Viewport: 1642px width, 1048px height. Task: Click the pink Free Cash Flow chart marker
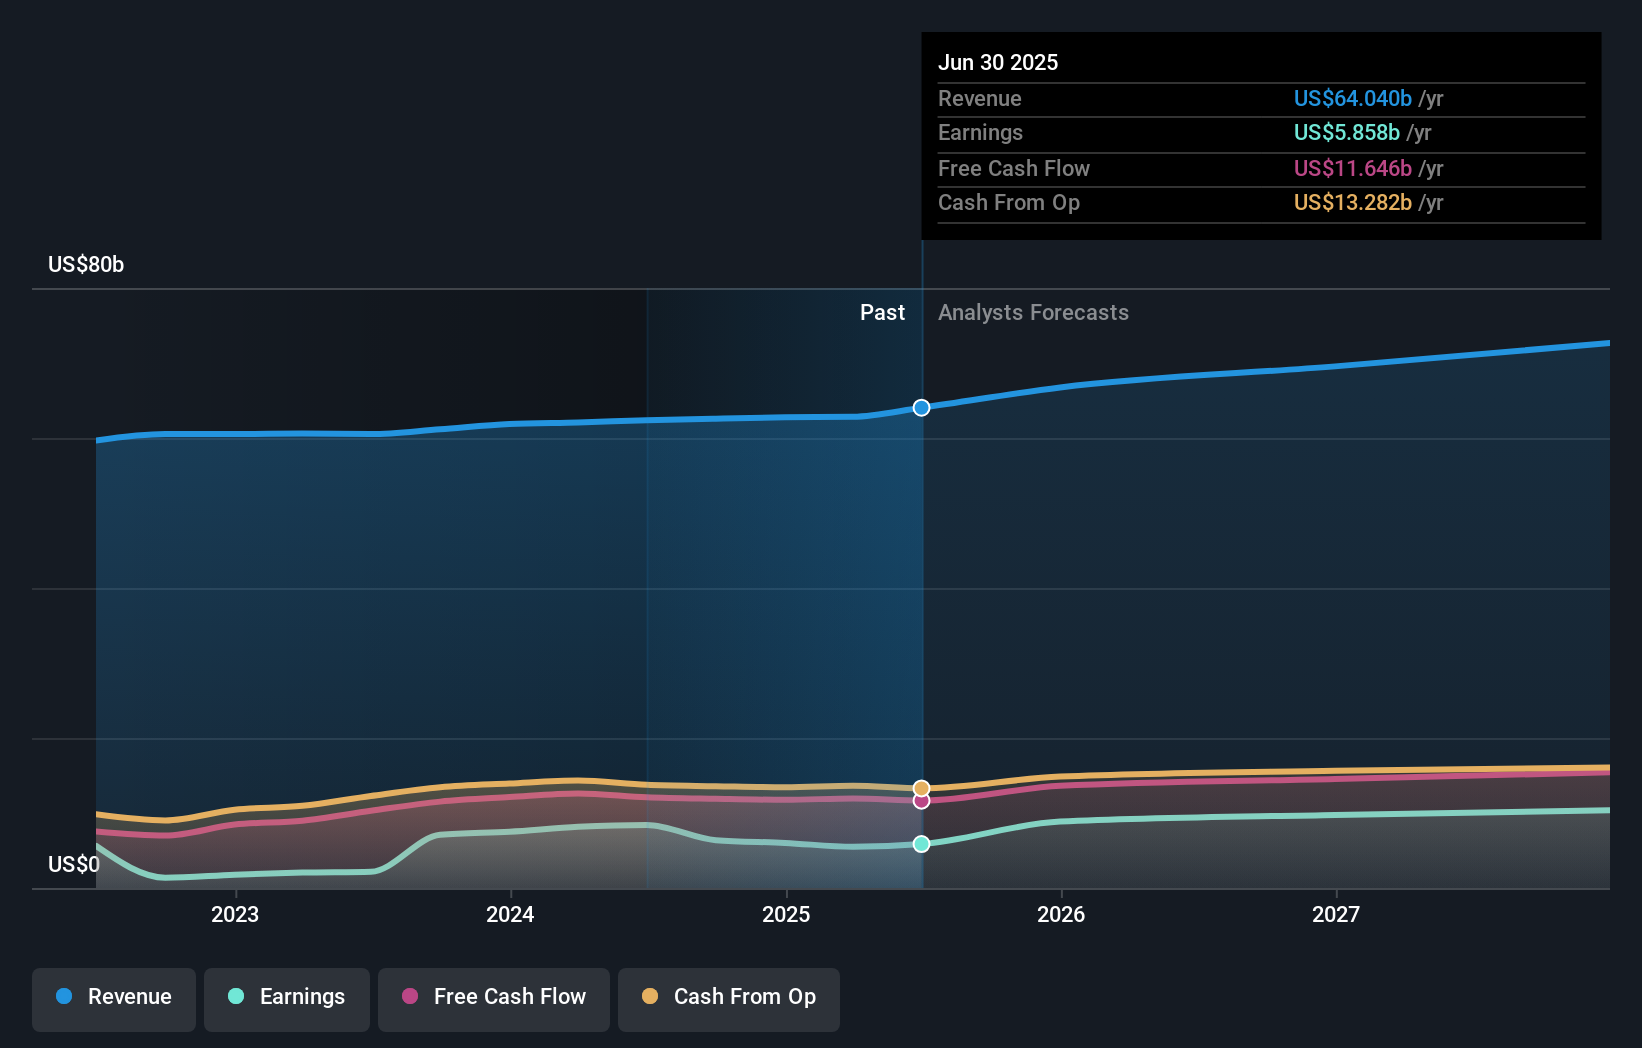click(921, 801)
